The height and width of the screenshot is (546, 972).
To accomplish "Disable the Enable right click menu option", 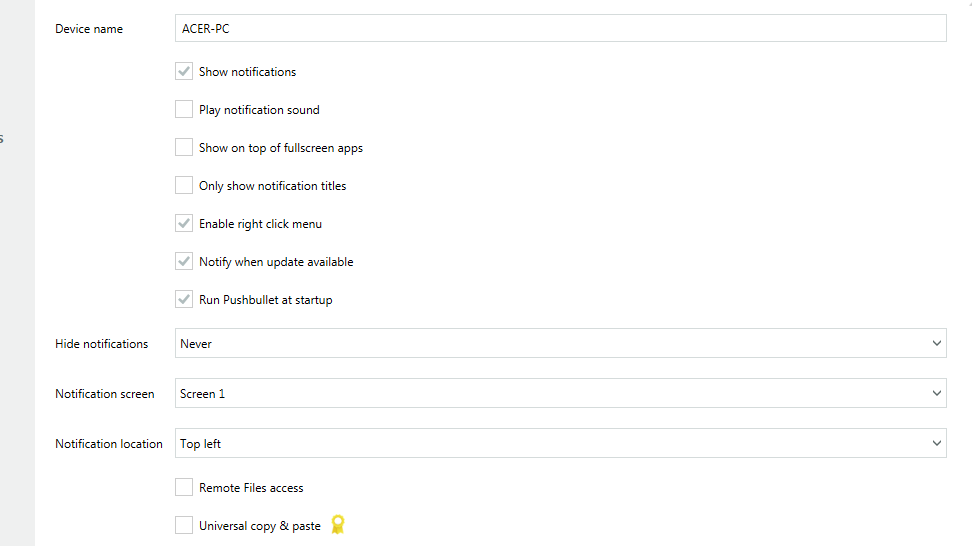I will (x=184, y=224).
